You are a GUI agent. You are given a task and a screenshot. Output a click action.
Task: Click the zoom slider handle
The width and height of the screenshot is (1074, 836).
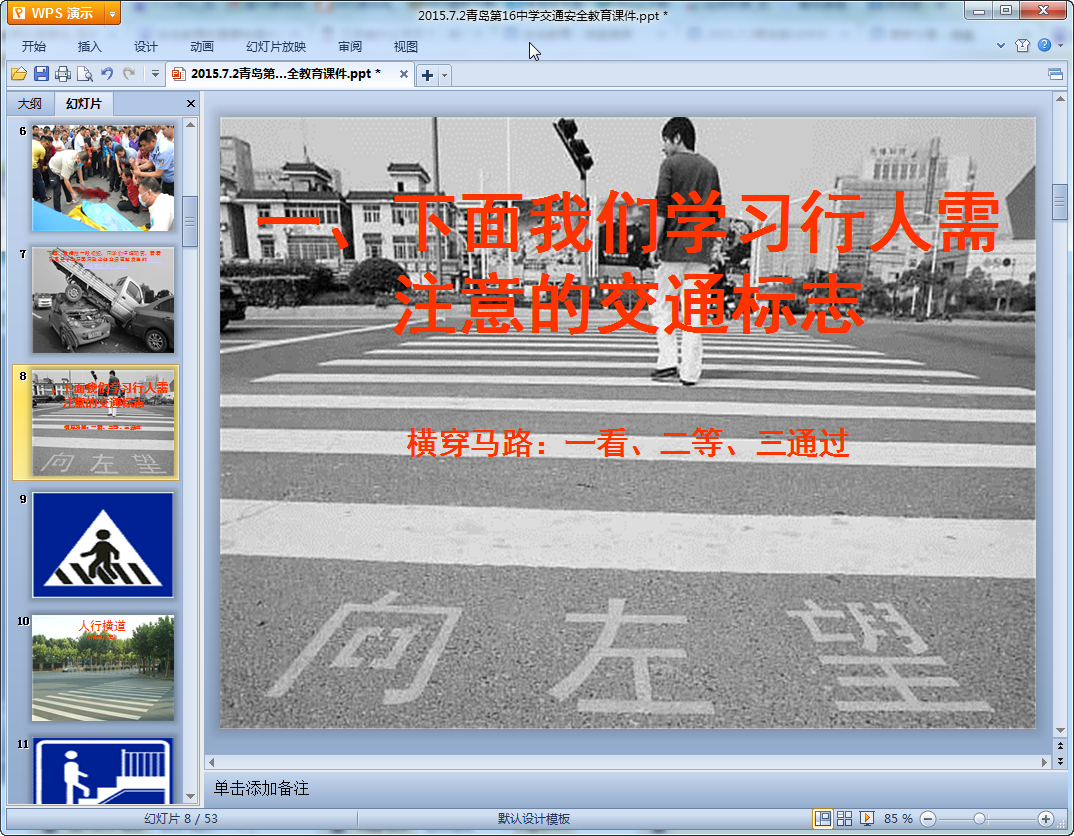click(x=979, y=818)
